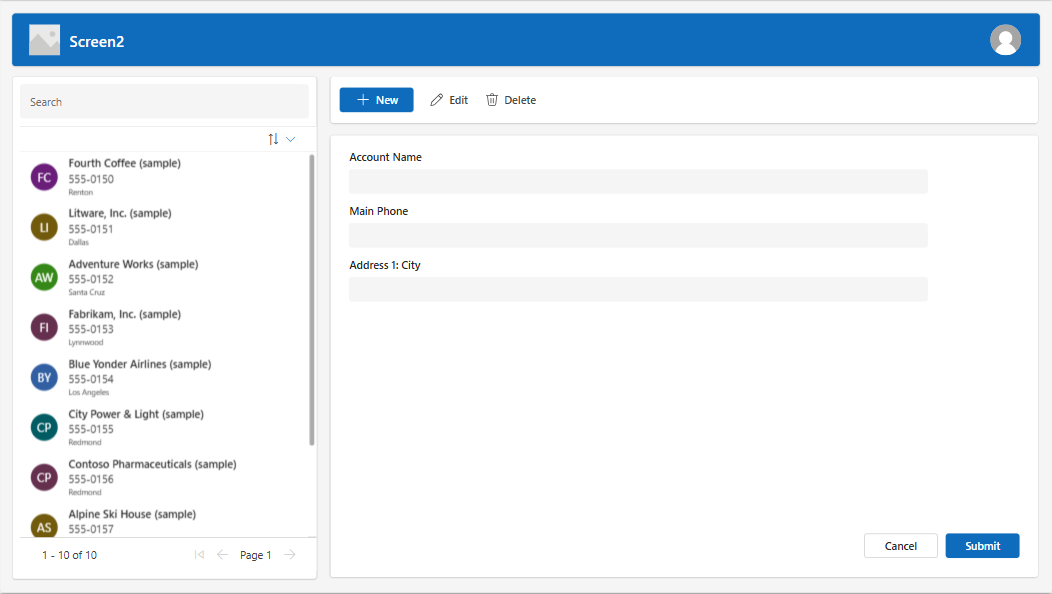Open Adventure Works (sample) record

[x=133, y=264]
